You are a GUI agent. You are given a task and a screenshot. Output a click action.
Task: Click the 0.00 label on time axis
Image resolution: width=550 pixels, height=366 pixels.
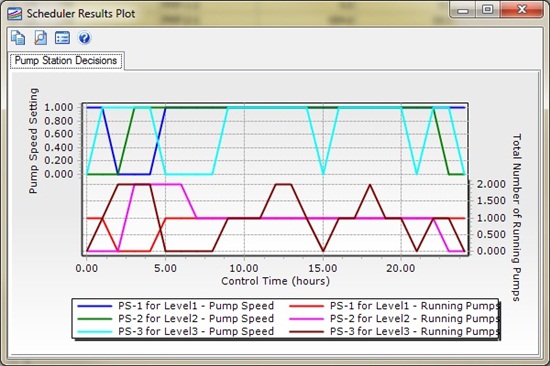click(x=87, y=268)
